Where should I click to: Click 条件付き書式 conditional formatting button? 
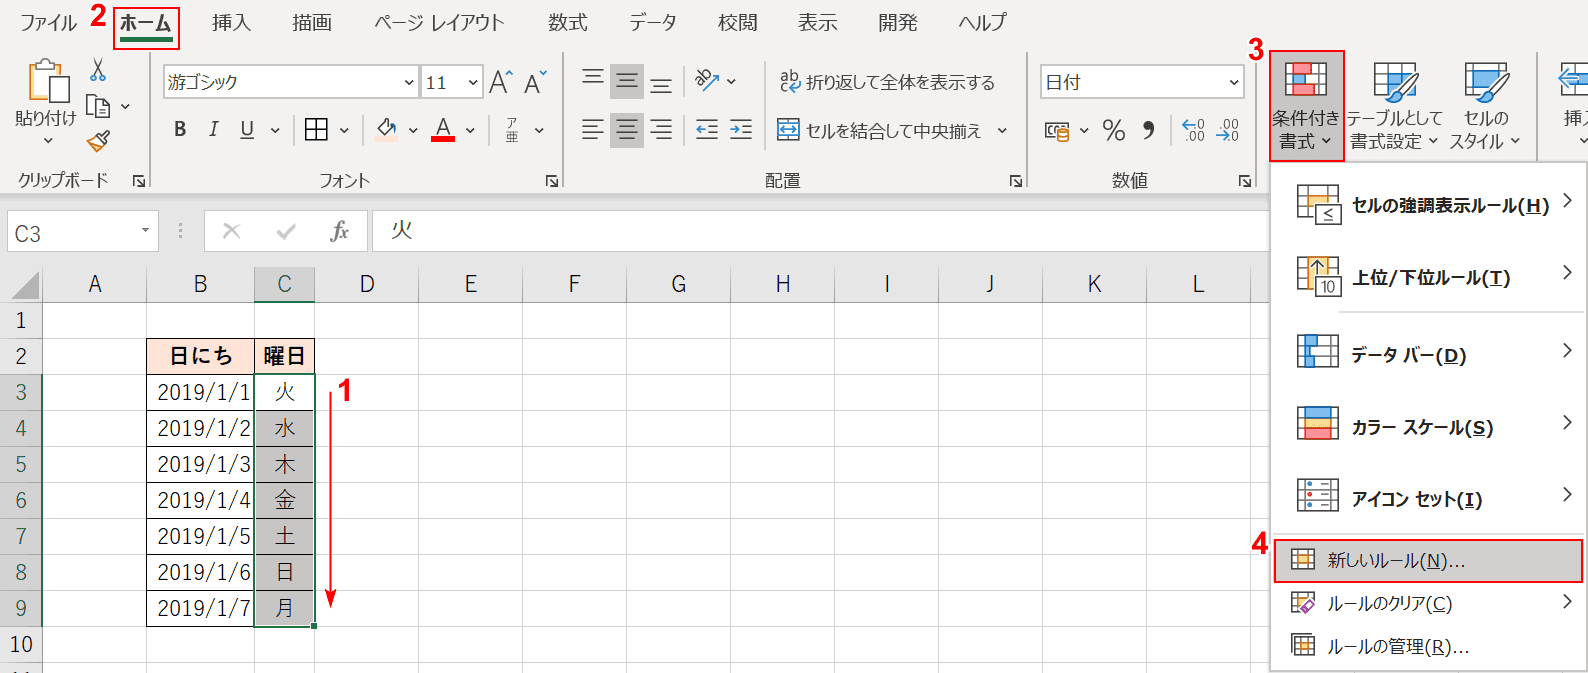(1306, 106)
